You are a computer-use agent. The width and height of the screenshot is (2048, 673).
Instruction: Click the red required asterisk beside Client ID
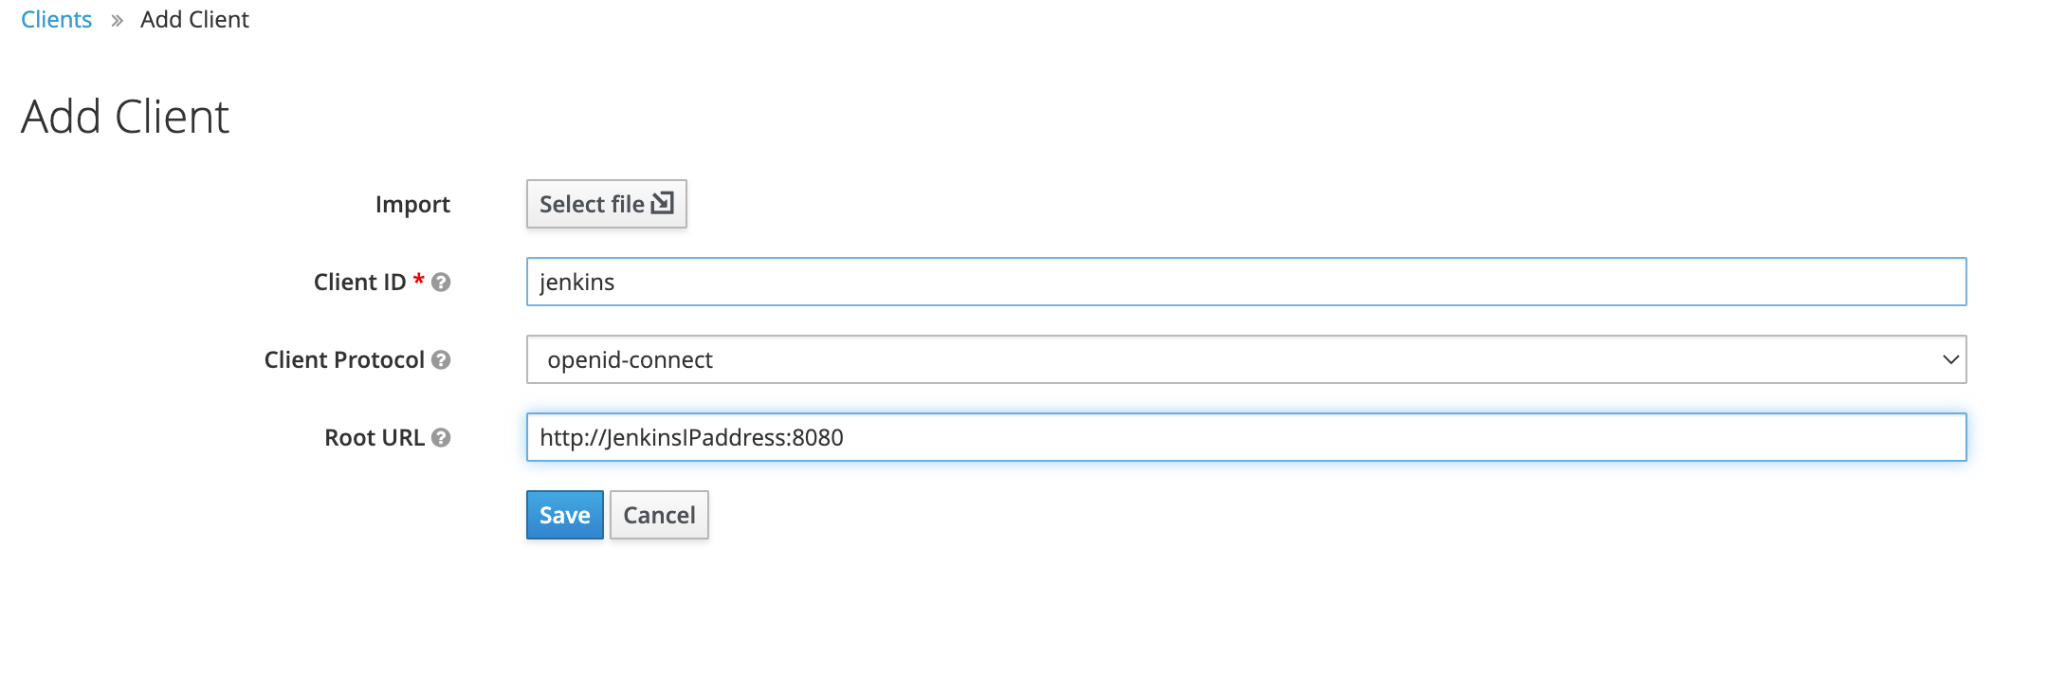click(x=417, y=280)
